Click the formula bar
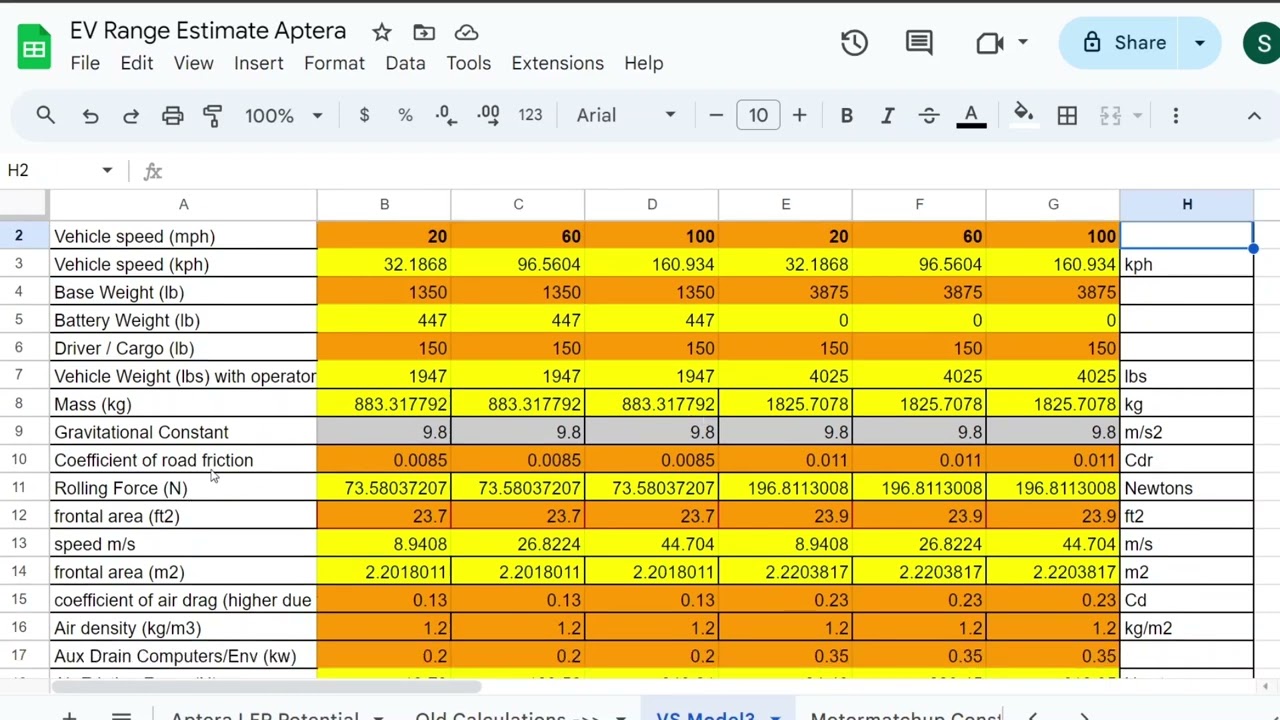The width and height of the screenshot is (1280, 720). (720, 170)
